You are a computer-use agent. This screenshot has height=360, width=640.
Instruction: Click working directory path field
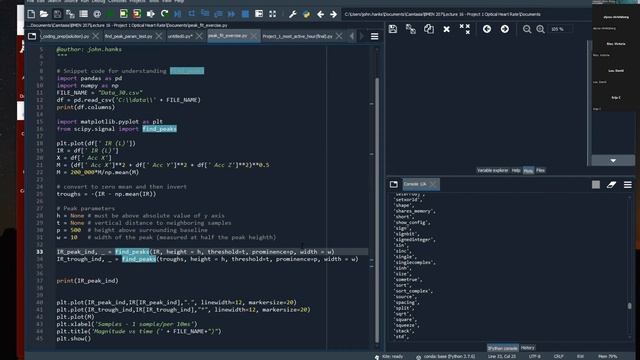466,14
